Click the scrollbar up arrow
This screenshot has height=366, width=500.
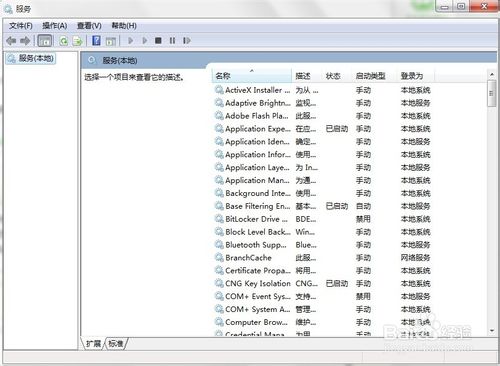pyautogui.click(x=492, y=74)
